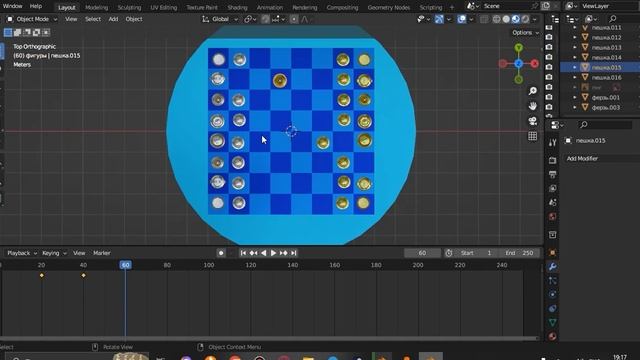Viewport: 640px width, 360px height.
Task: Click the new scene icon beside Scene field
Action: (546, 6)
